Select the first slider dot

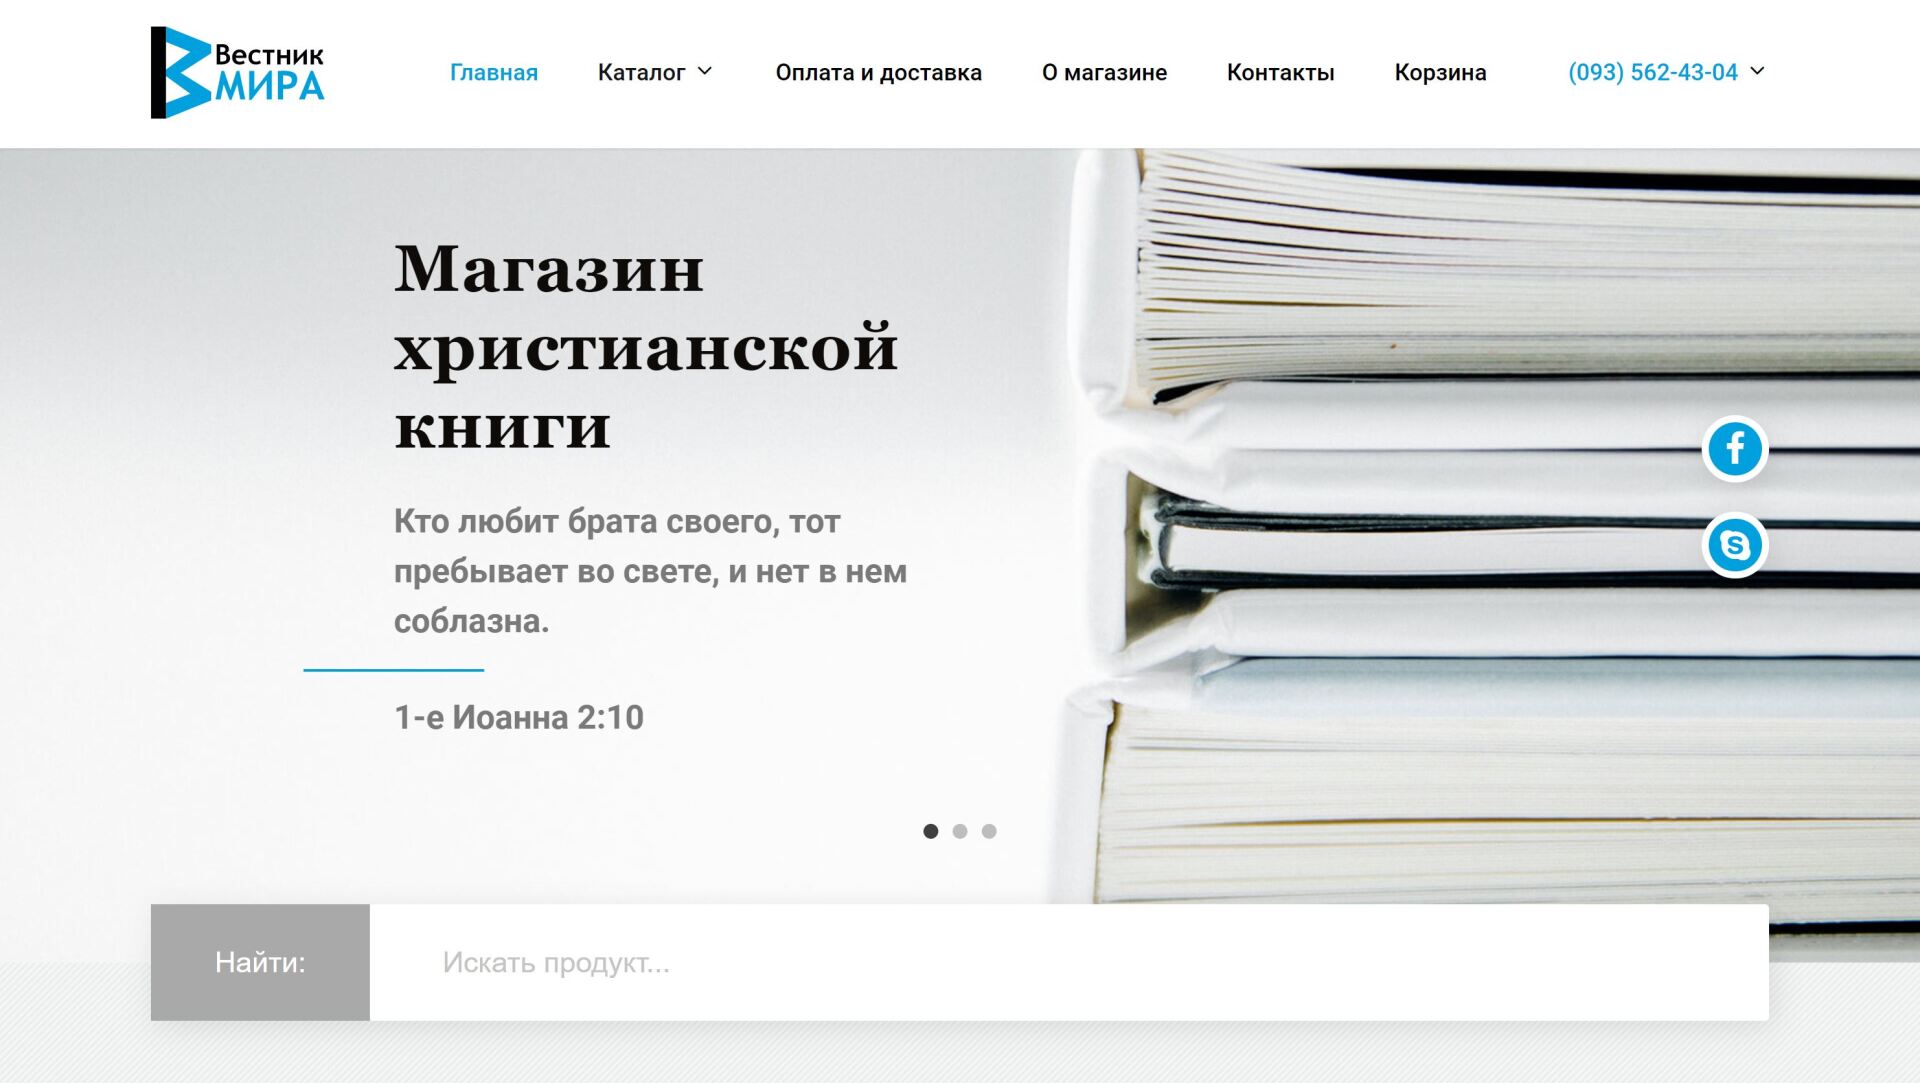click(931, 831)
